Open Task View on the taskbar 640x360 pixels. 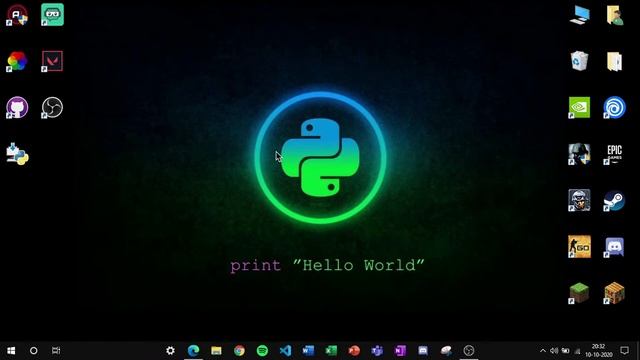click(56, 351)
